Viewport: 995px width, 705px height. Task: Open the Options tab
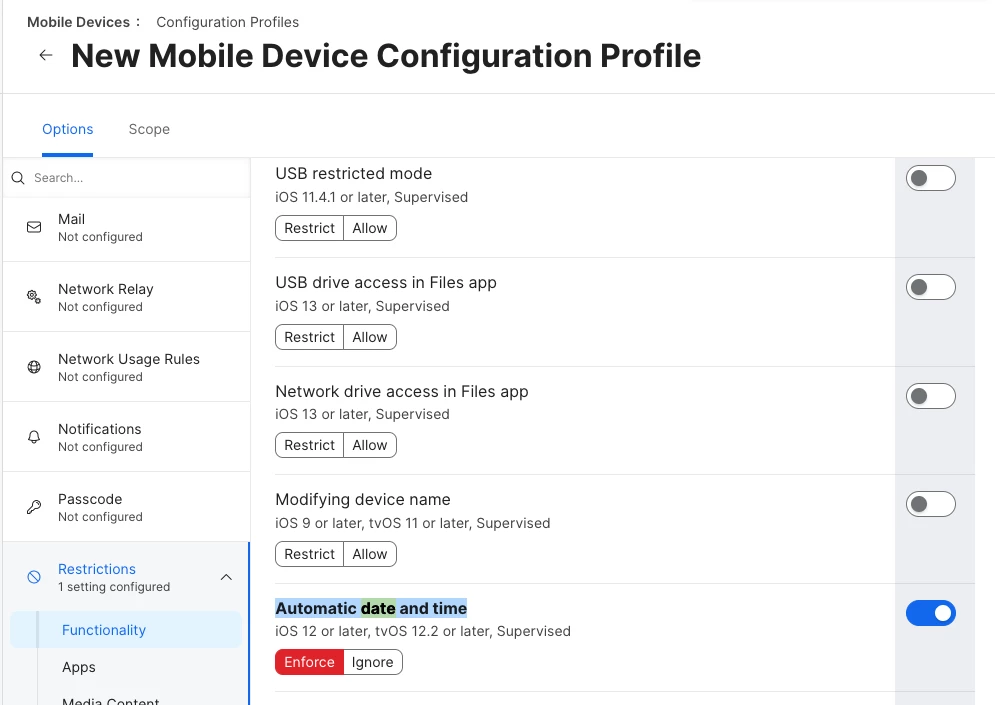(x=67, y=129)
